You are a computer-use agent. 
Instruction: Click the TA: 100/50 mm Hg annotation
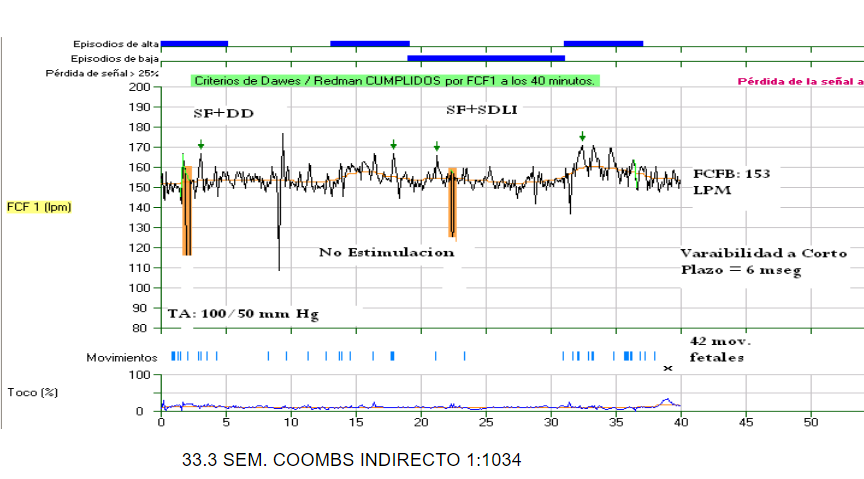coord(242,314)
